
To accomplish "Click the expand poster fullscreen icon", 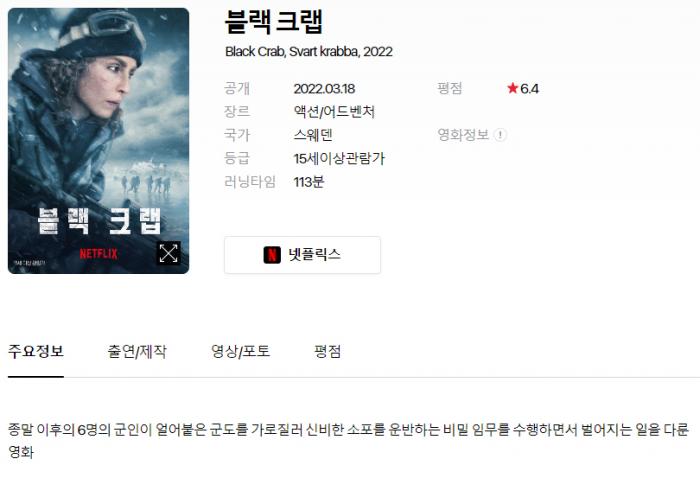I will (x=168, y=254).
